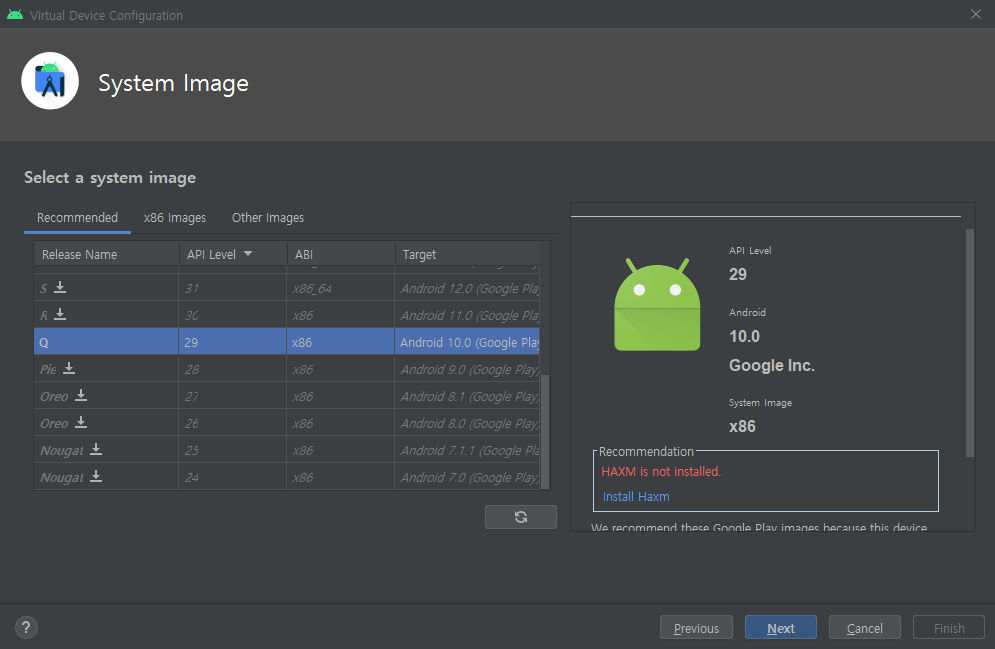Select the Android 8.0 target cell
Image resolution: width=995 pixels, height=649 pixels.
(x=467, y=423)
